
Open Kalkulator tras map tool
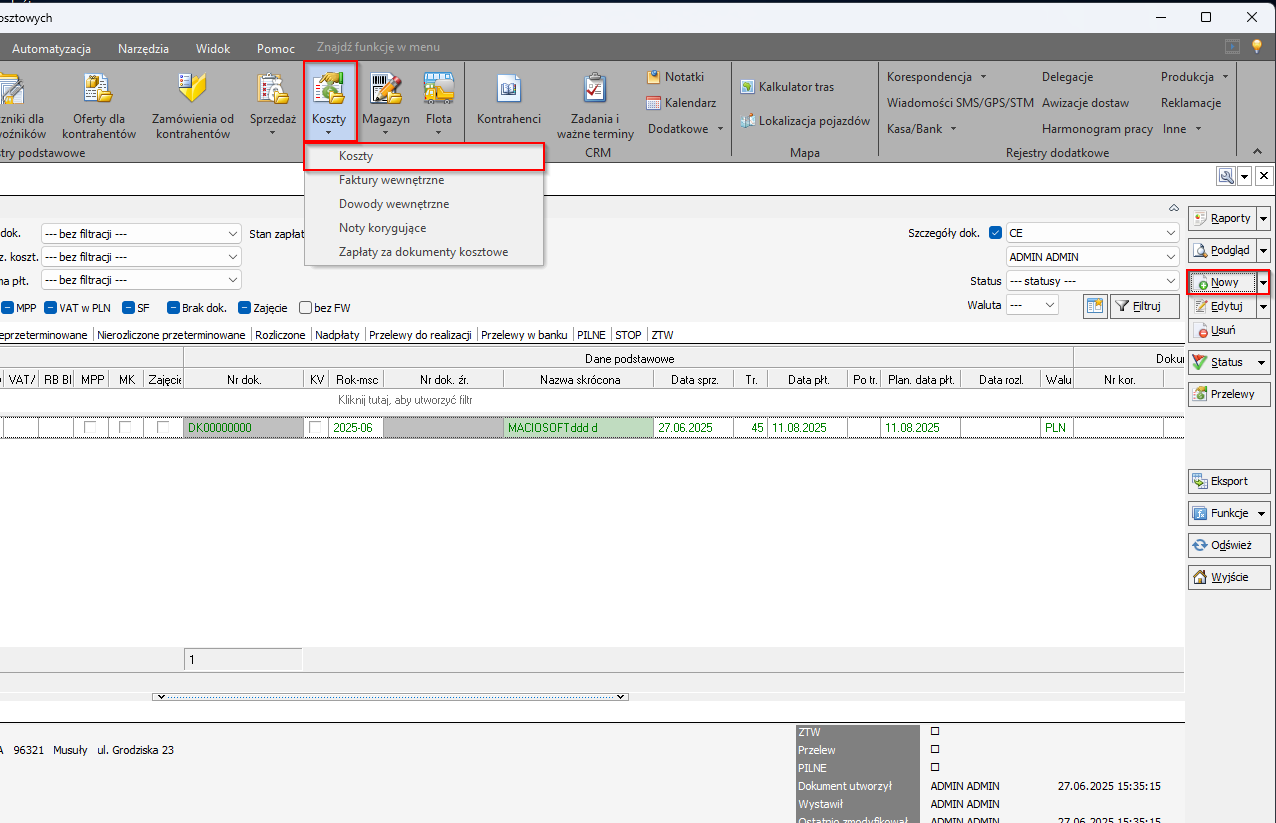[747, 87]
